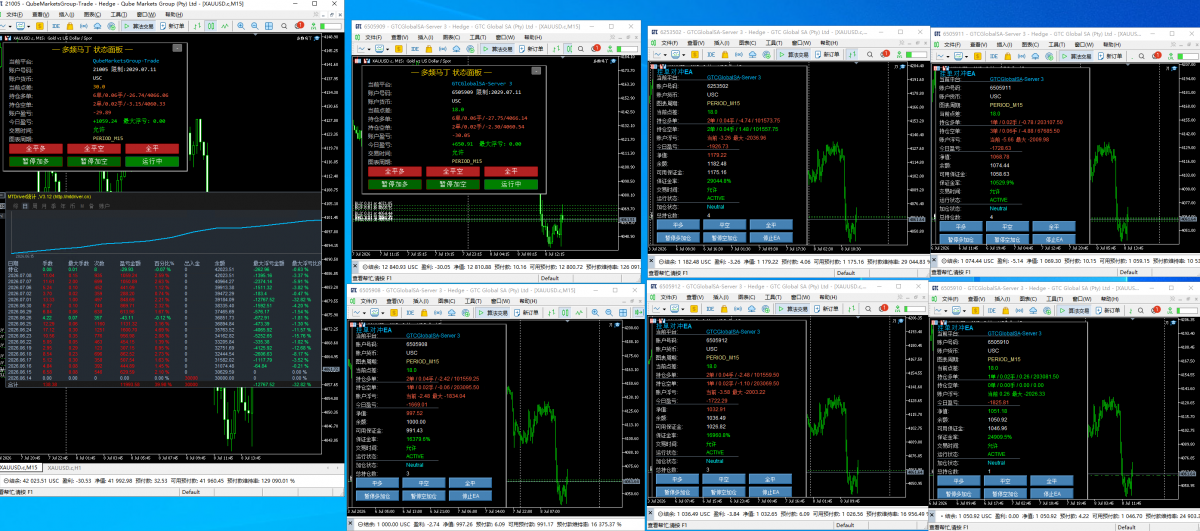
Task: Collapse the status panel in window 6505909
Action: [534, 73]
